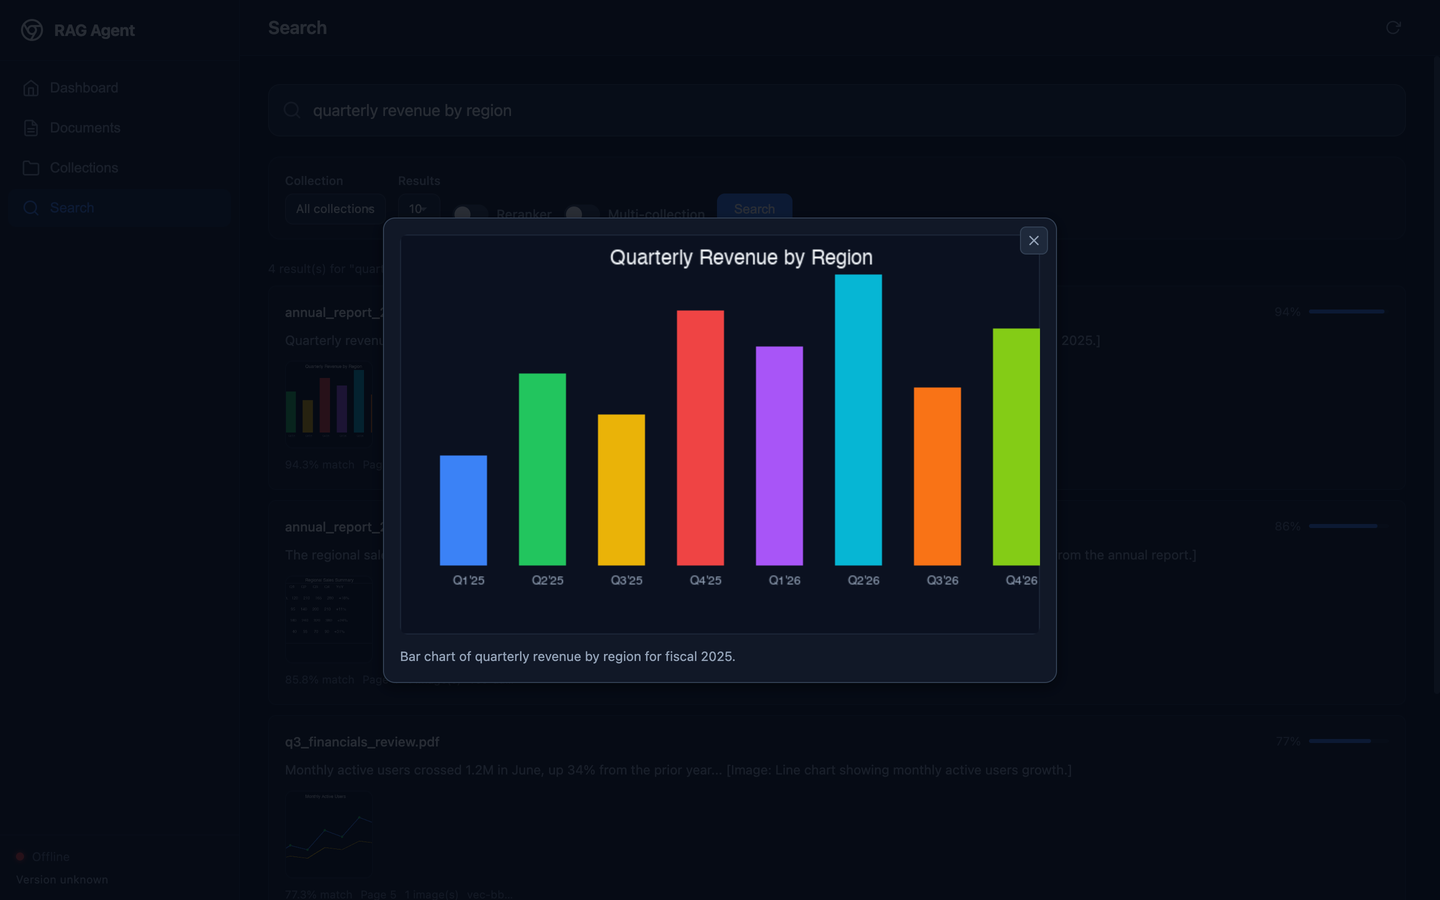Click the caption "Bar chart of quarterly revenue by region"

coord(567,657)
